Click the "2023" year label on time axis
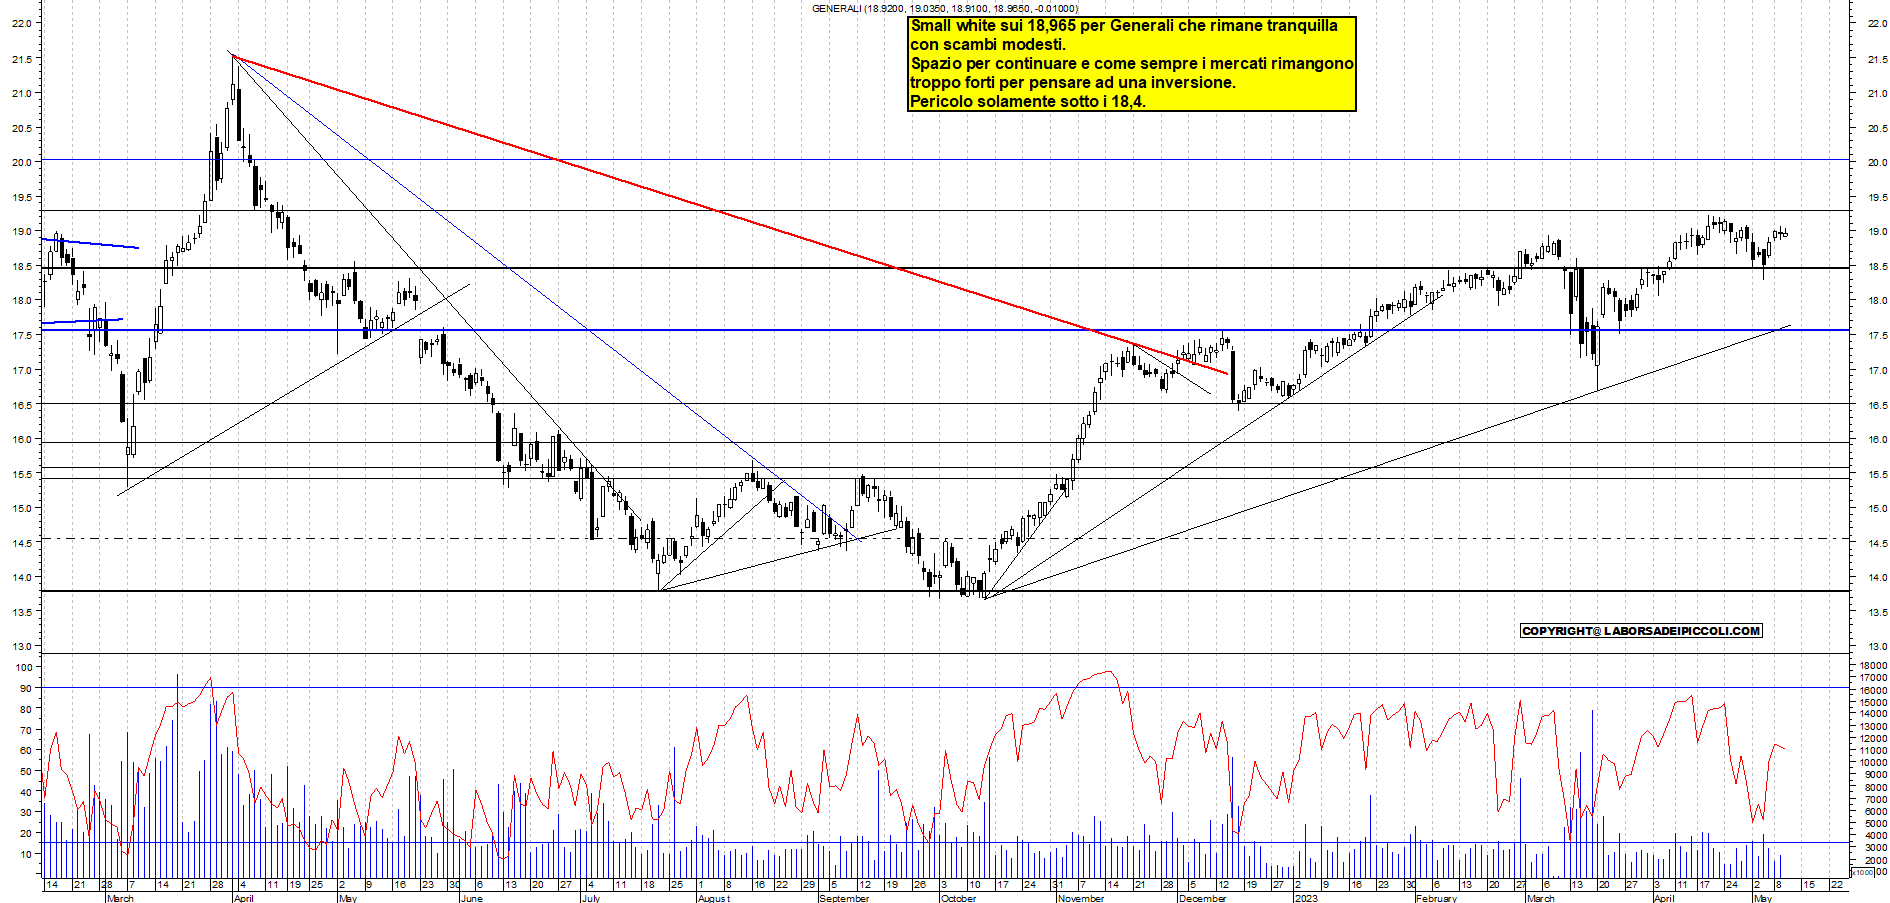The width and height of the screenshot is (1890, 903). click(1306, 898)
